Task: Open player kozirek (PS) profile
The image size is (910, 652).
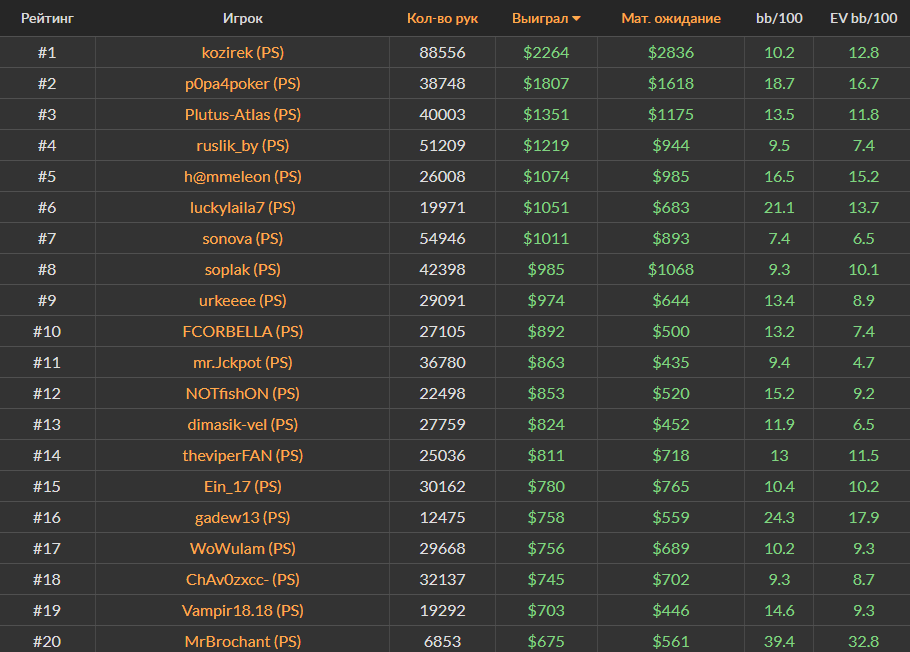Action: point(242,52)
